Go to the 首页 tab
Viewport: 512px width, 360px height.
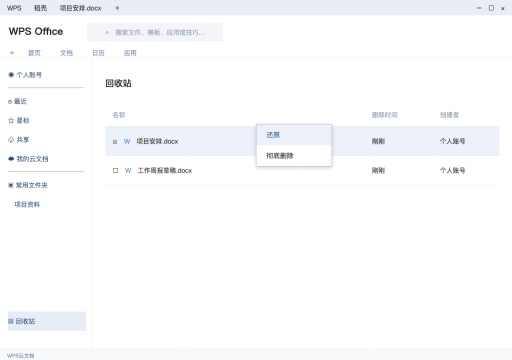[x=34, y=53]
